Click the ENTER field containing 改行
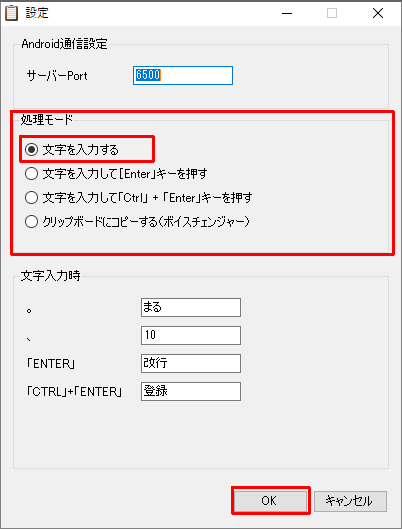The image size is (402, 529). click(x=191, y=363)
